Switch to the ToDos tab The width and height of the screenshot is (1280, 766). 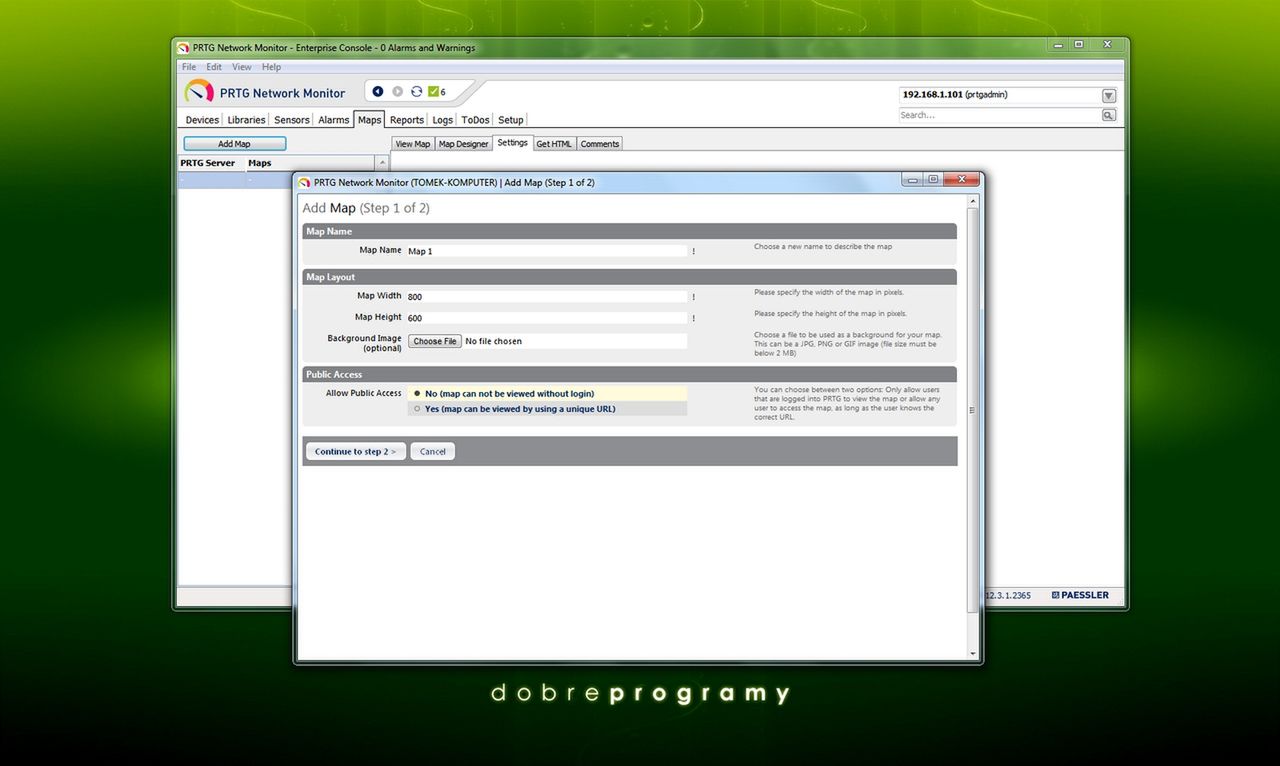475,120
